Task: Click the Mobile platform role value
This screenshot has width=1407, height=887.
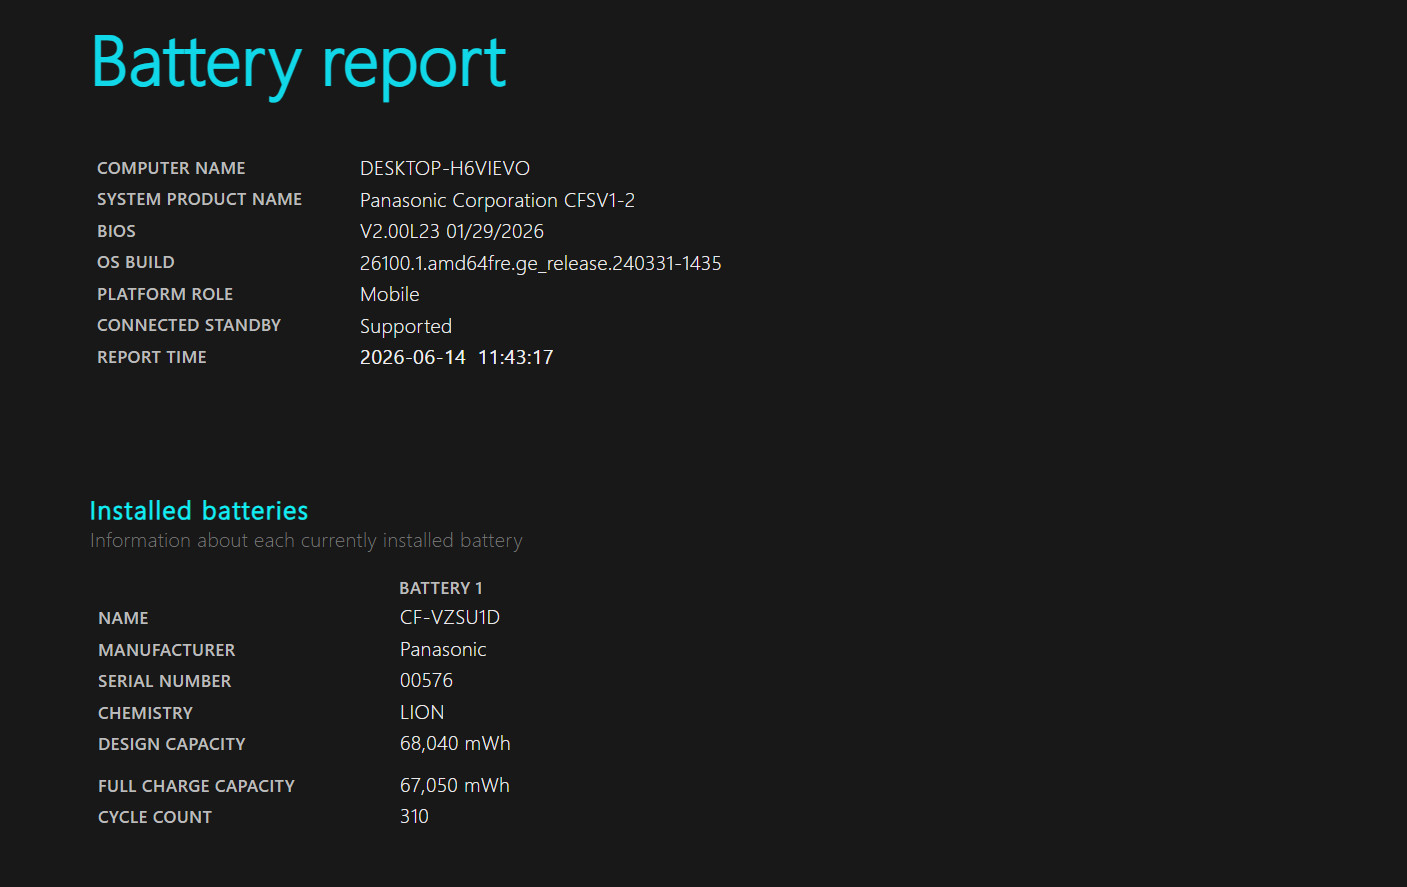Action: pyautogui.click(x=390, y=294)
